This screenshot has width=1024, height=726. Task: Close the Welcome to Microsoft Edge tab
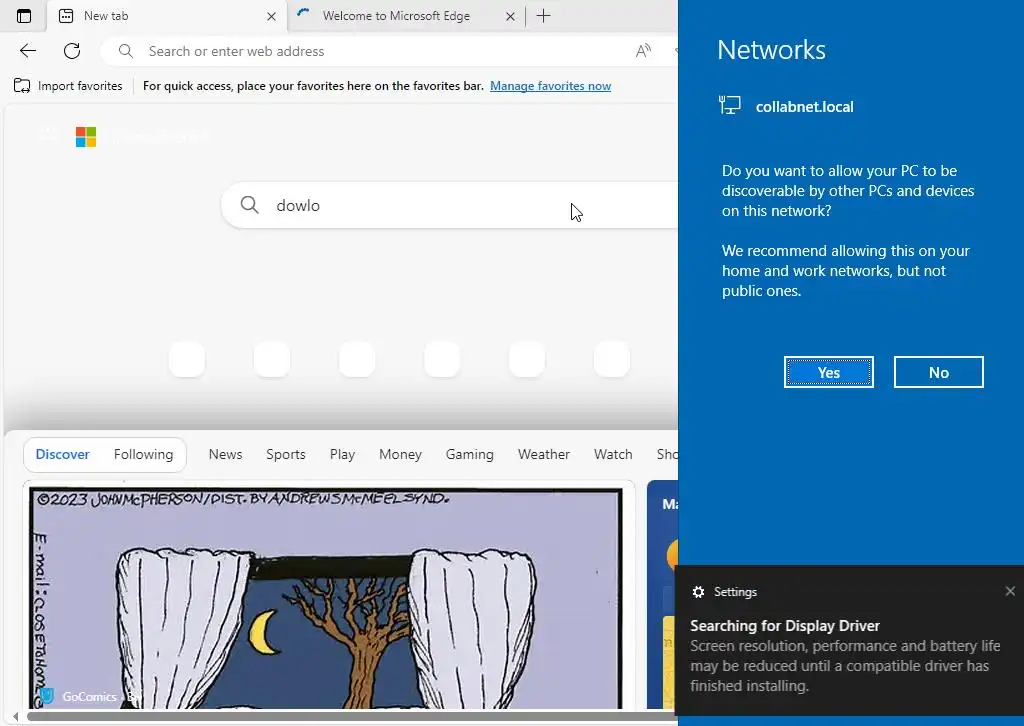coord(511,16)
